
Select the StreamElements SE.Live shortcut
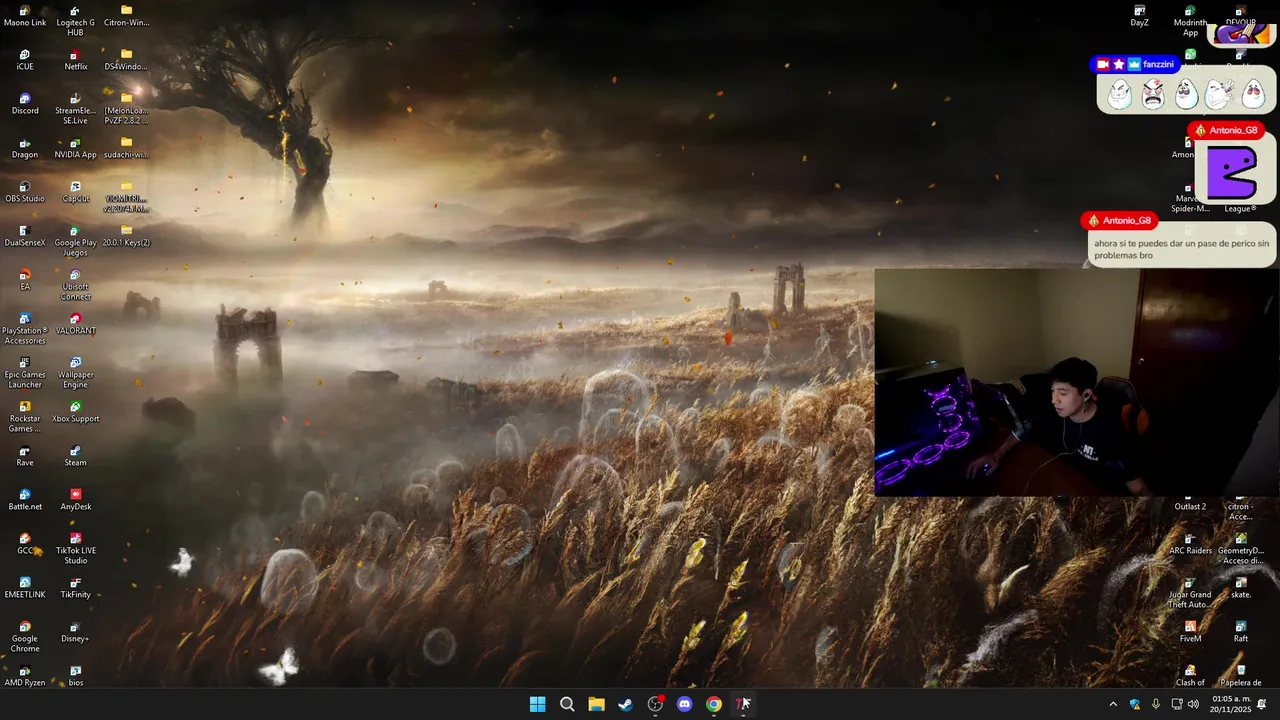75,109
